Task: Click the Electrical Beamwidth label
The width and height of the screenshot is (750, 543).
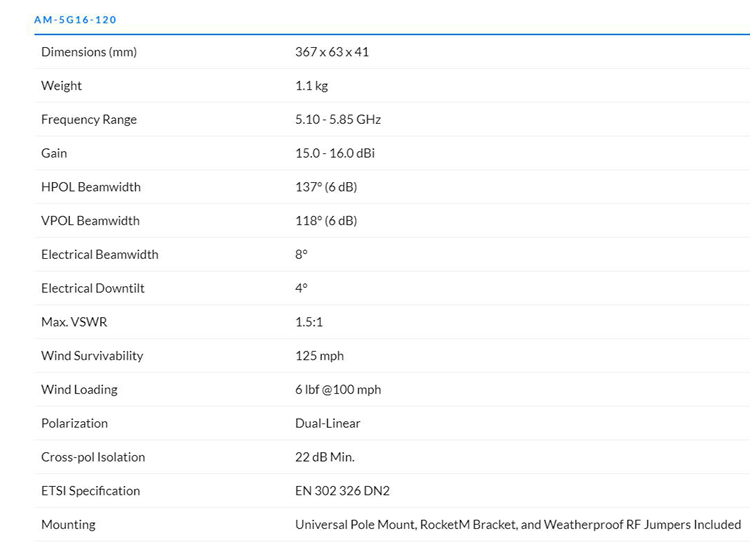Action: coord(100,255)
